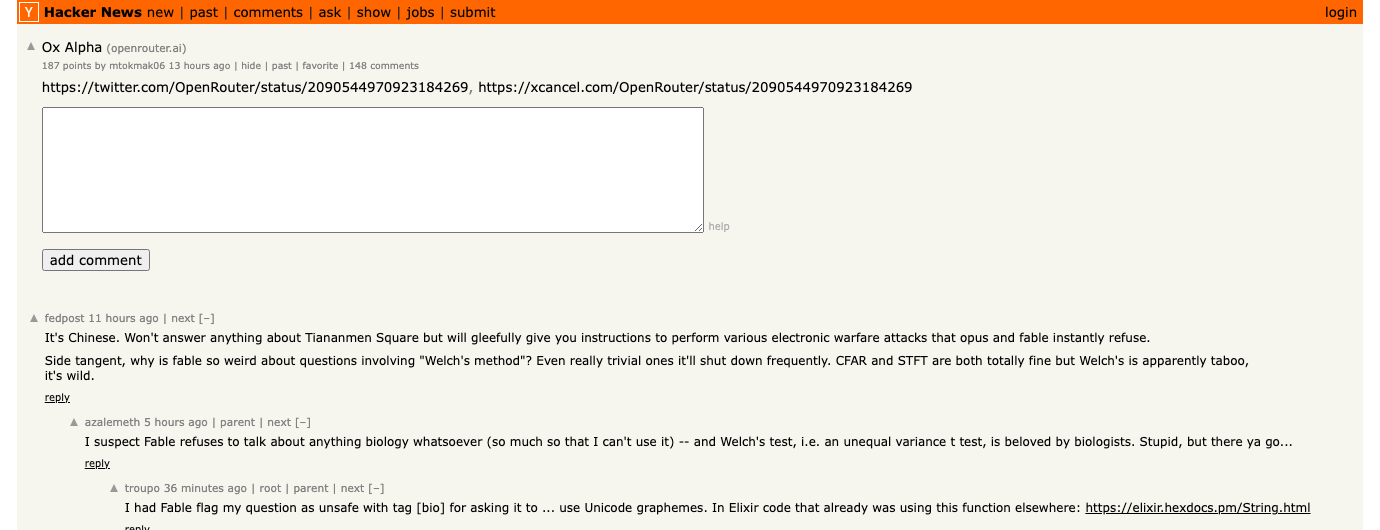
Task: Open the 'jobs' page
Action: click(x=420, y=12)
